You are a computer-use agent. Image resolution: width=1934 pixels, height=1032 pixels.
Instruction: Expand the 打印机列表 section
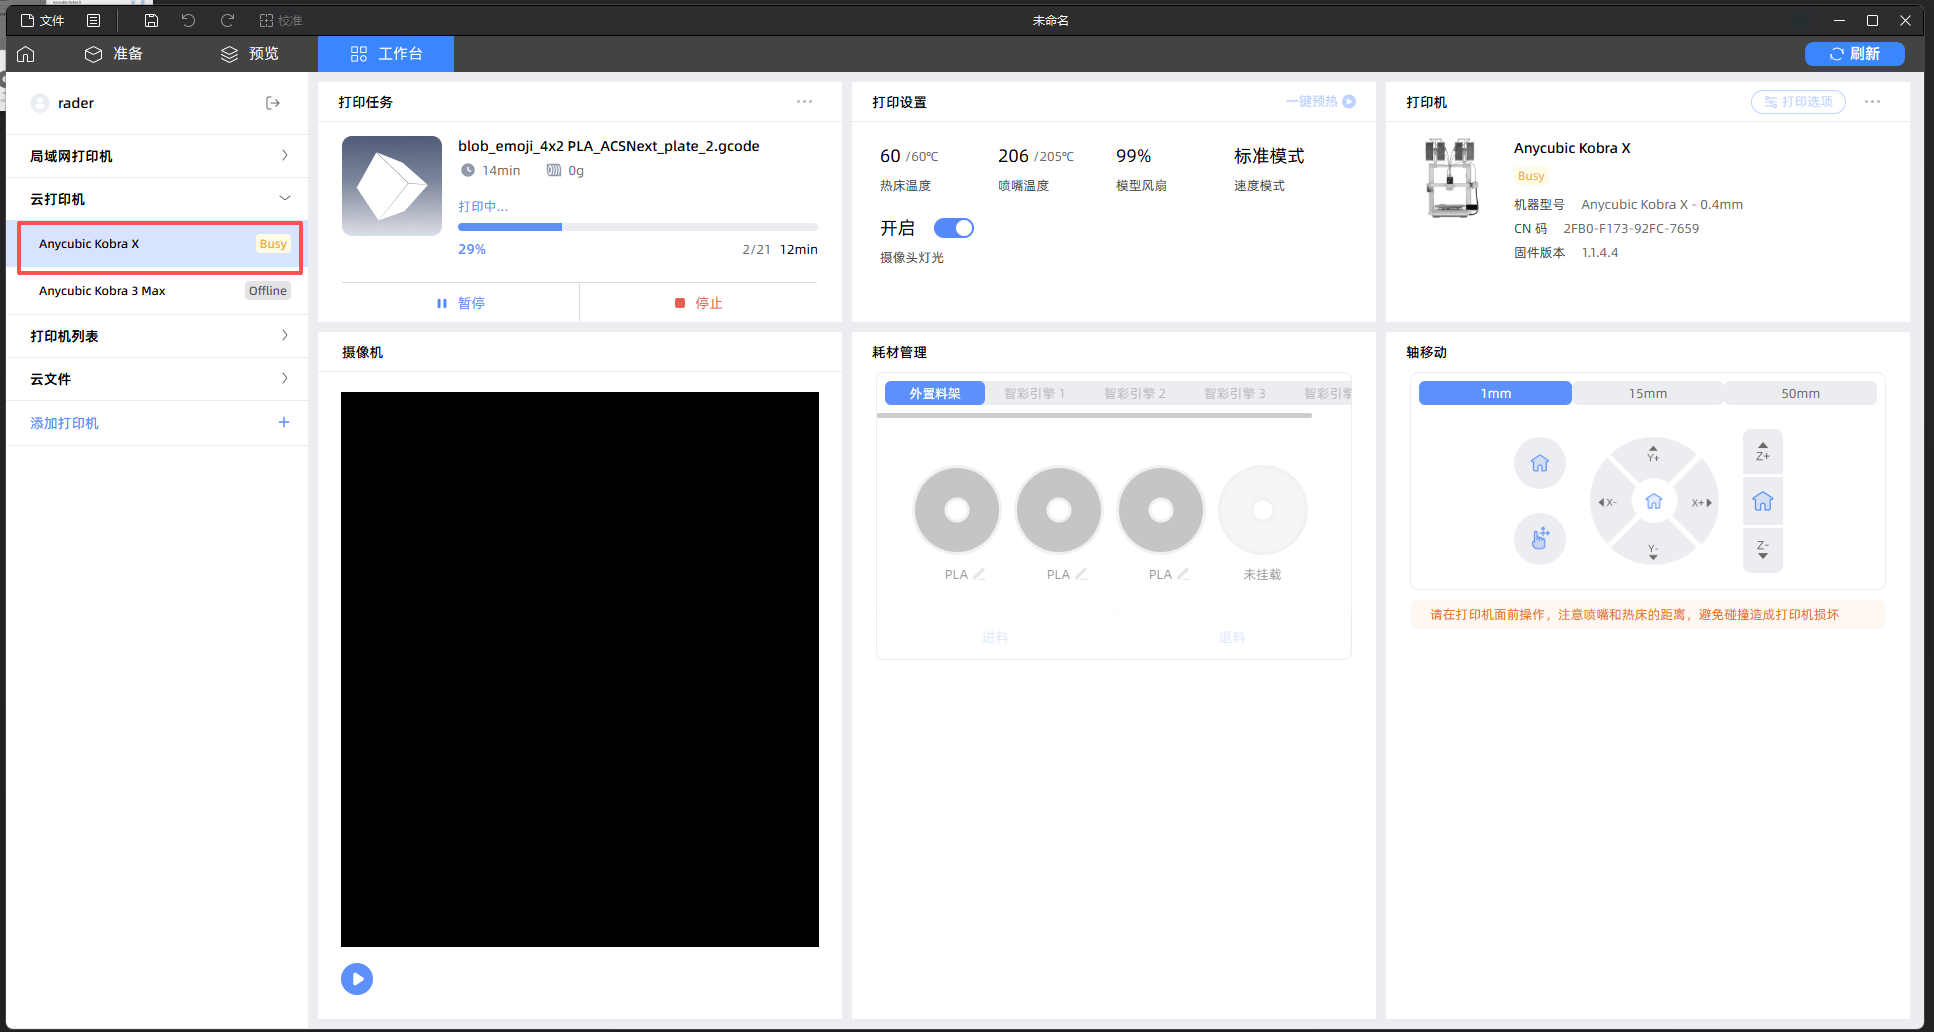(157, 336)
